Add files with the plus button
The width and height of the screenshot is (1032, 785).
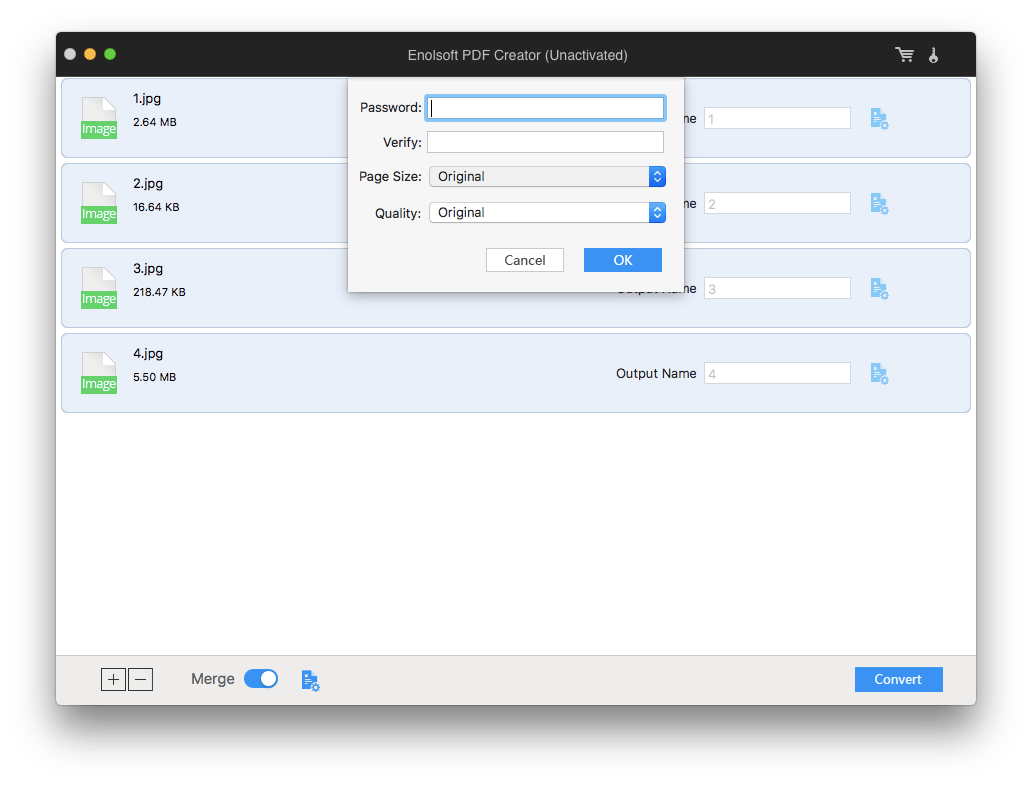[x=113, y=679]
